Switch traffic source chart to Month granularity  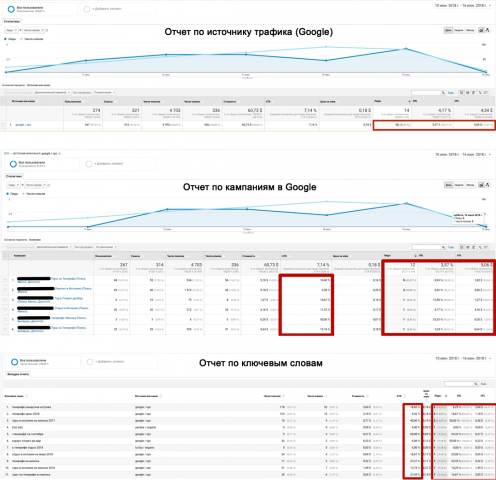click(470, 30)
